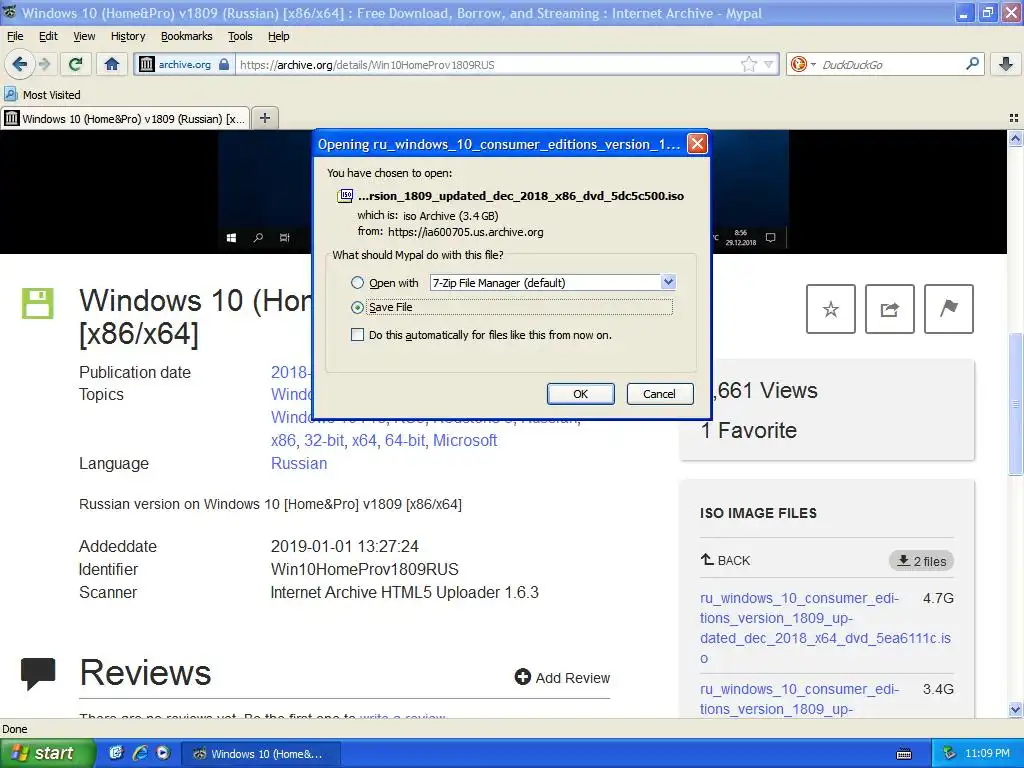Bookmark this page with the star icon
The image size is (1024, 768).
click(748, 64)
